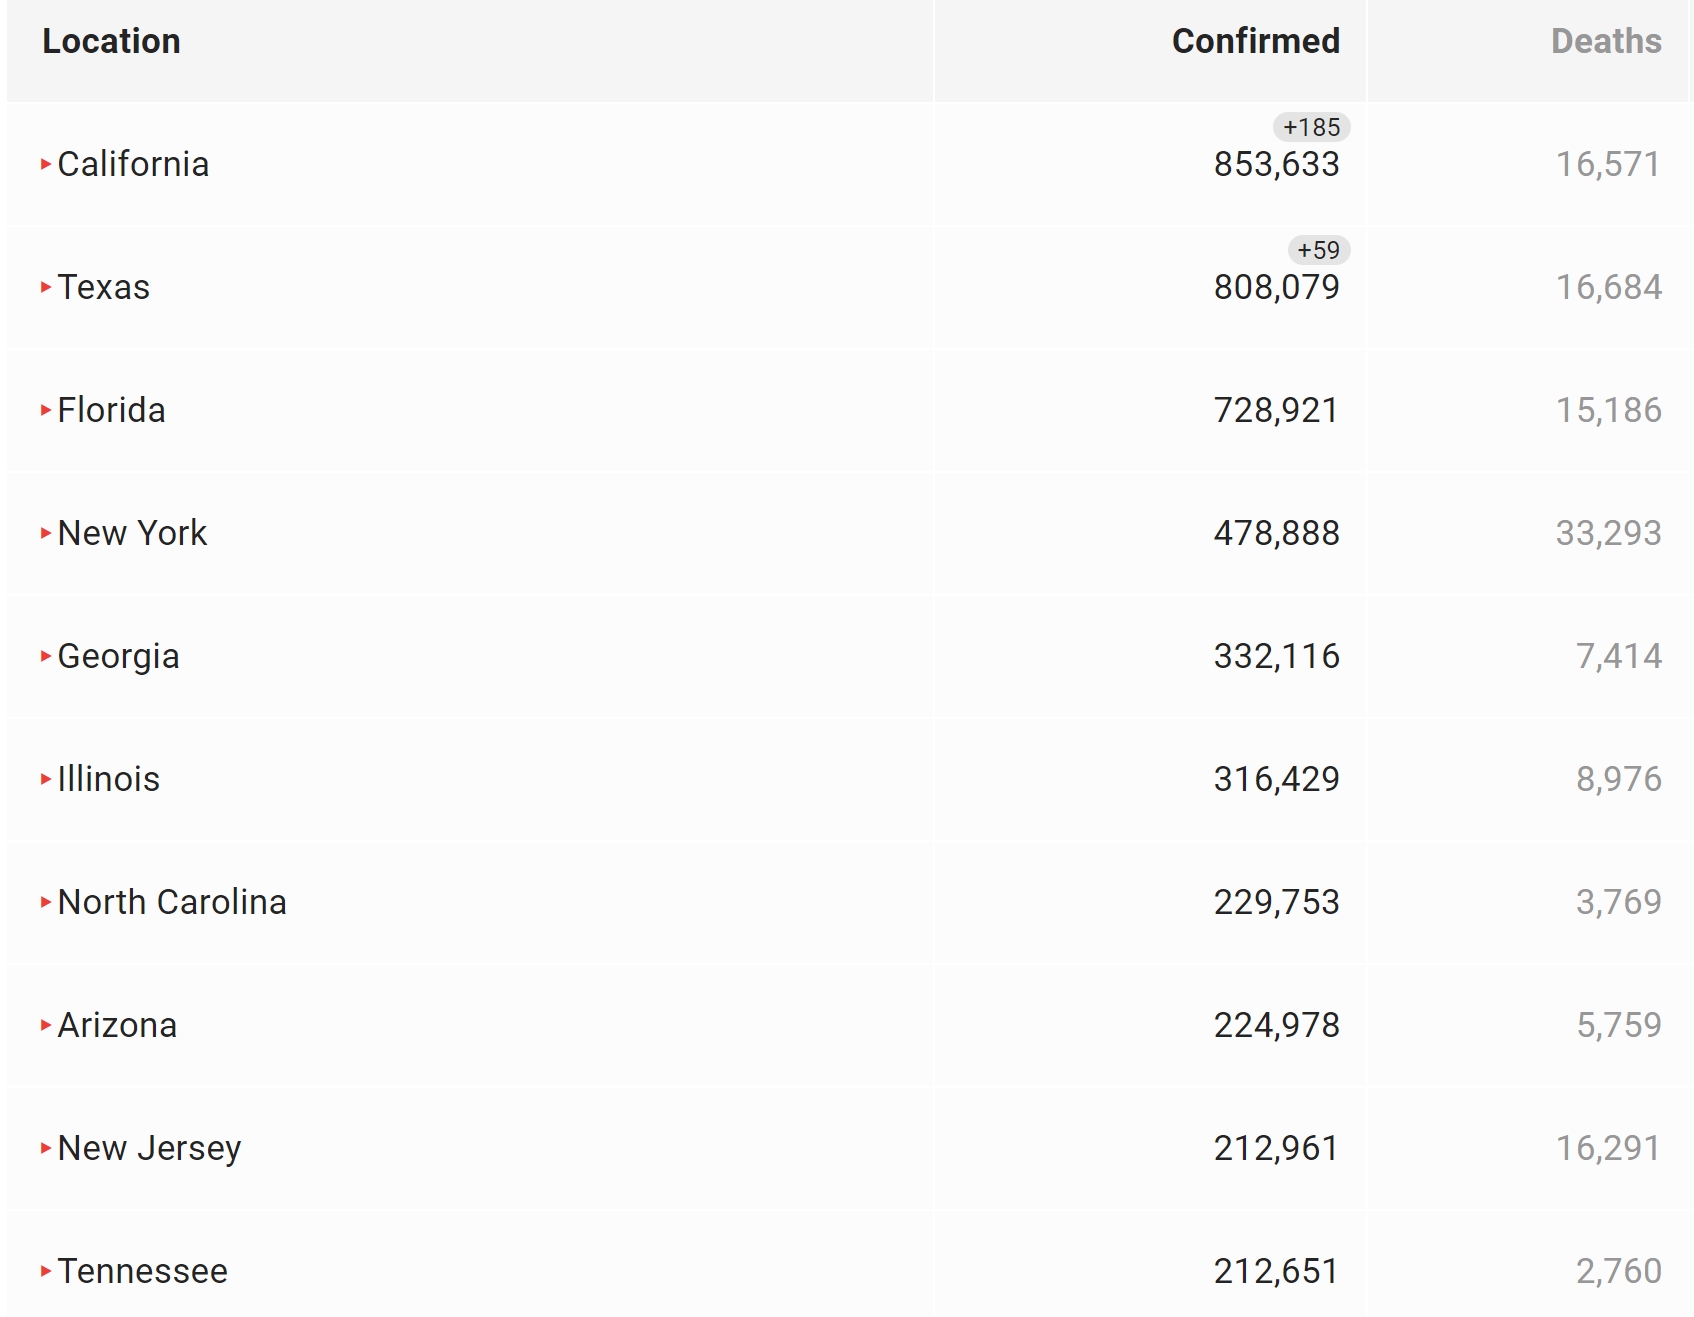Select New York's deaths value 33,293
This screenshot has height=1317, width=1694.
(x=1608, y=533)
